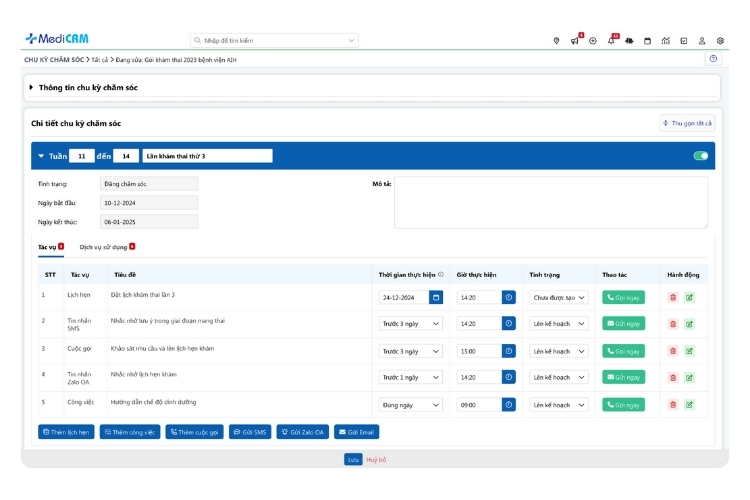Switch to 'Dịch vụ sử dụng' tab
Screen dimensions: 750x500
(x=104, y=246)
